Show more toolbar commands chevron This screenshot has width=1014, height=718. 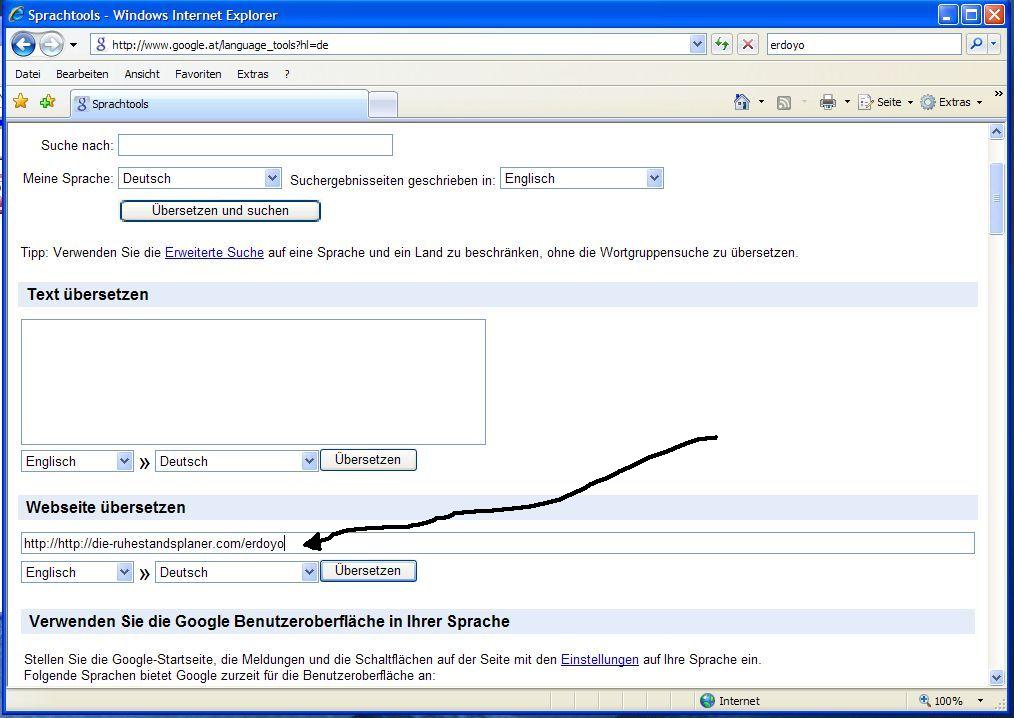[998, 94]
